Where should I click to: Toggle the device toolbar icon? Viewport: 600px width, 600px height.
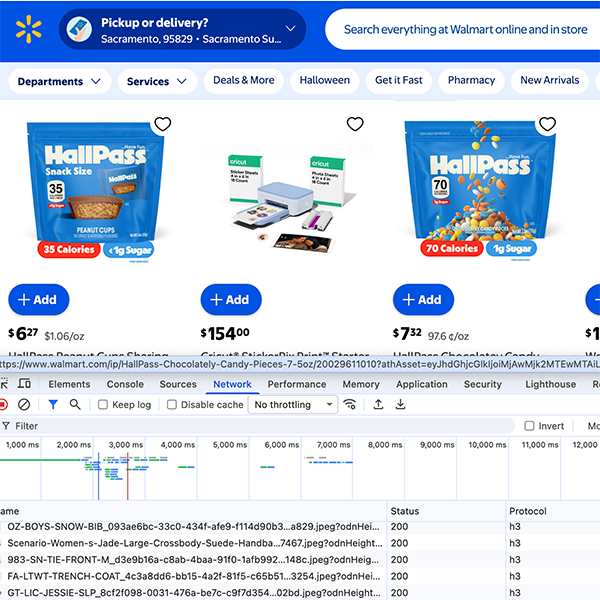tap(24, 383)
